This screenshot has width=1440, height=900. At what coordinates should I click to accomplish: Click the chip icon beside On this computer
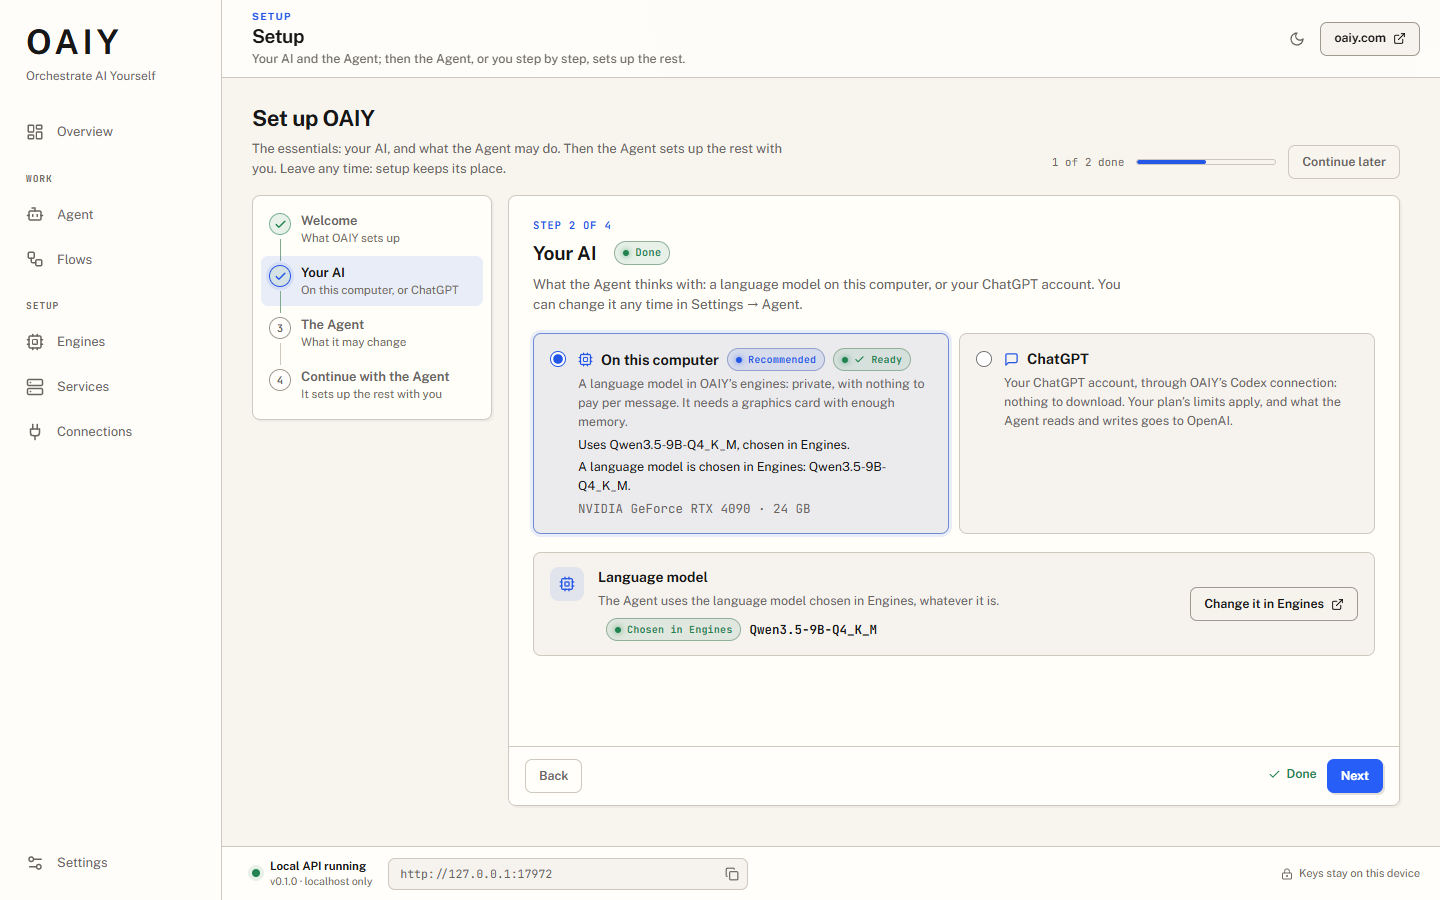pyautogui.click(x=585, y=360)
